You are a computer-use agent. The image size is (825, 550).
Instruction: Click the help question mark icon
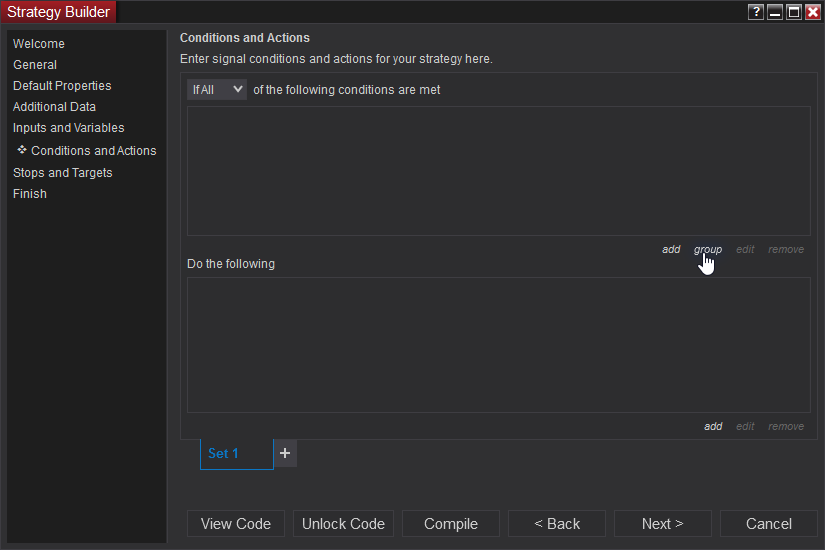[756, 12]
